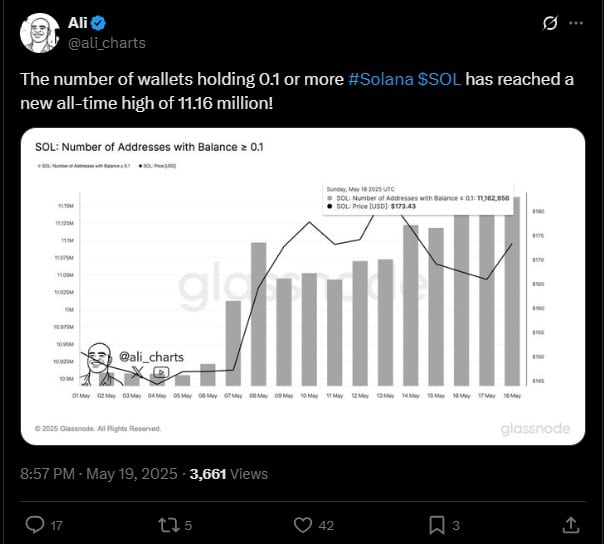Open the three-dot more options menu
The height and width of the screenshot is (544, 604).
tap(576, 23)
